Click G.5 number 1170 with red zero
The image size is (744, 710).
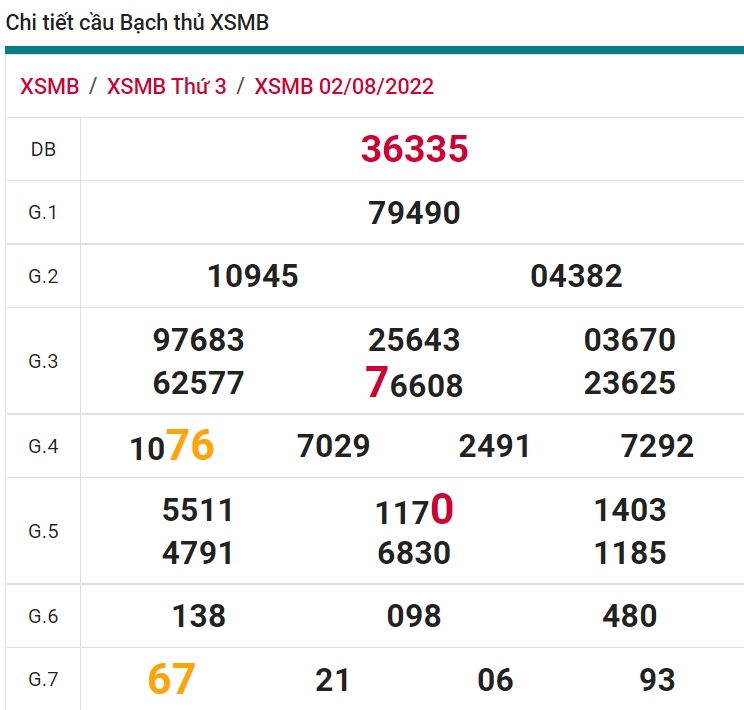click(x=414, y=512)
